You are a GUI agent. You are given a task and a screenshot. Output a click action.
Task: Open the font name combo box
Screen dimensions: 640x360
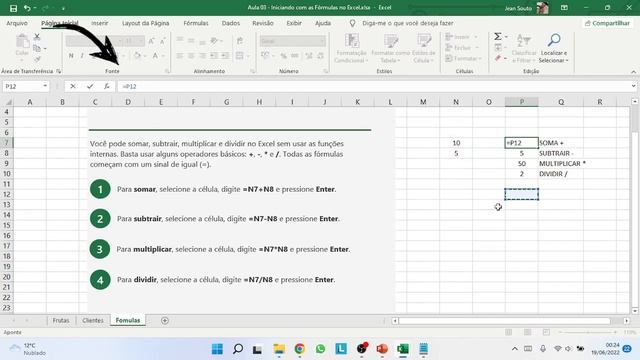click(x=94, y=41)
